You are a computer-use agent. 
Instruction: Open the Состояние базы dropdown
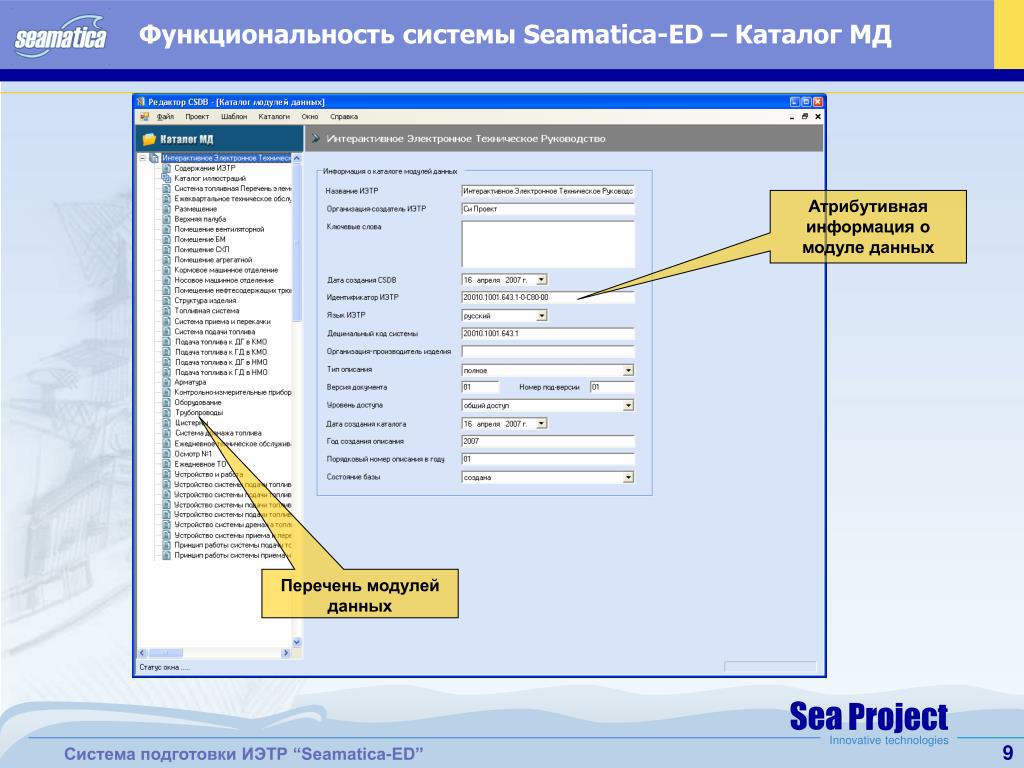pos(628,477)
